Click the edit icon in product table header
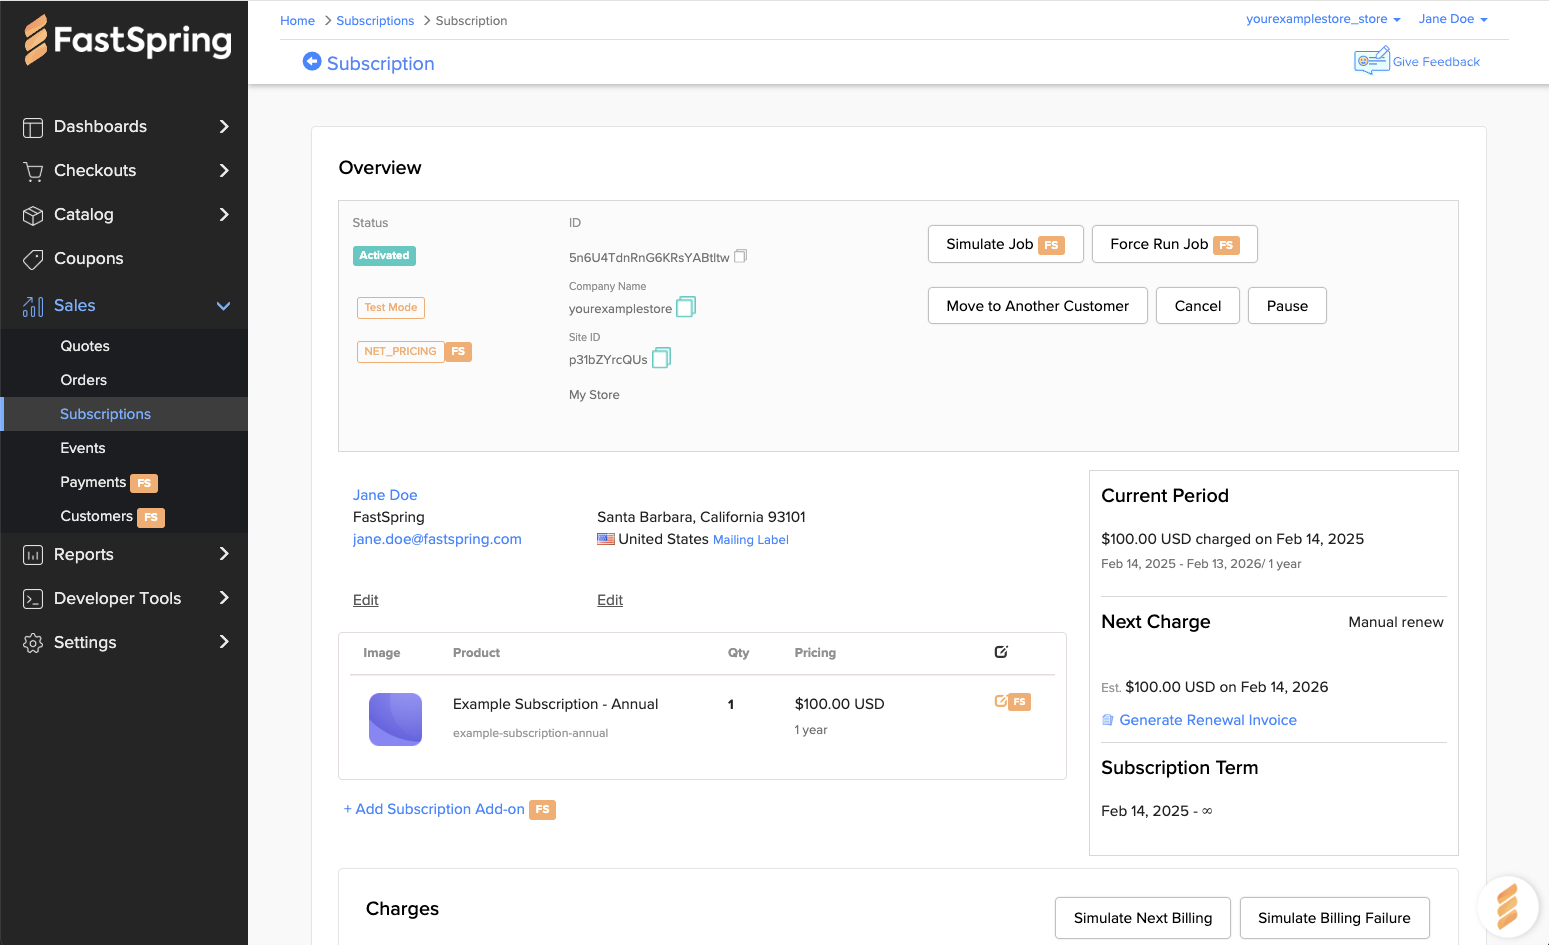Viewport: 1549px width, 945px height. [x=1001, y=652]
